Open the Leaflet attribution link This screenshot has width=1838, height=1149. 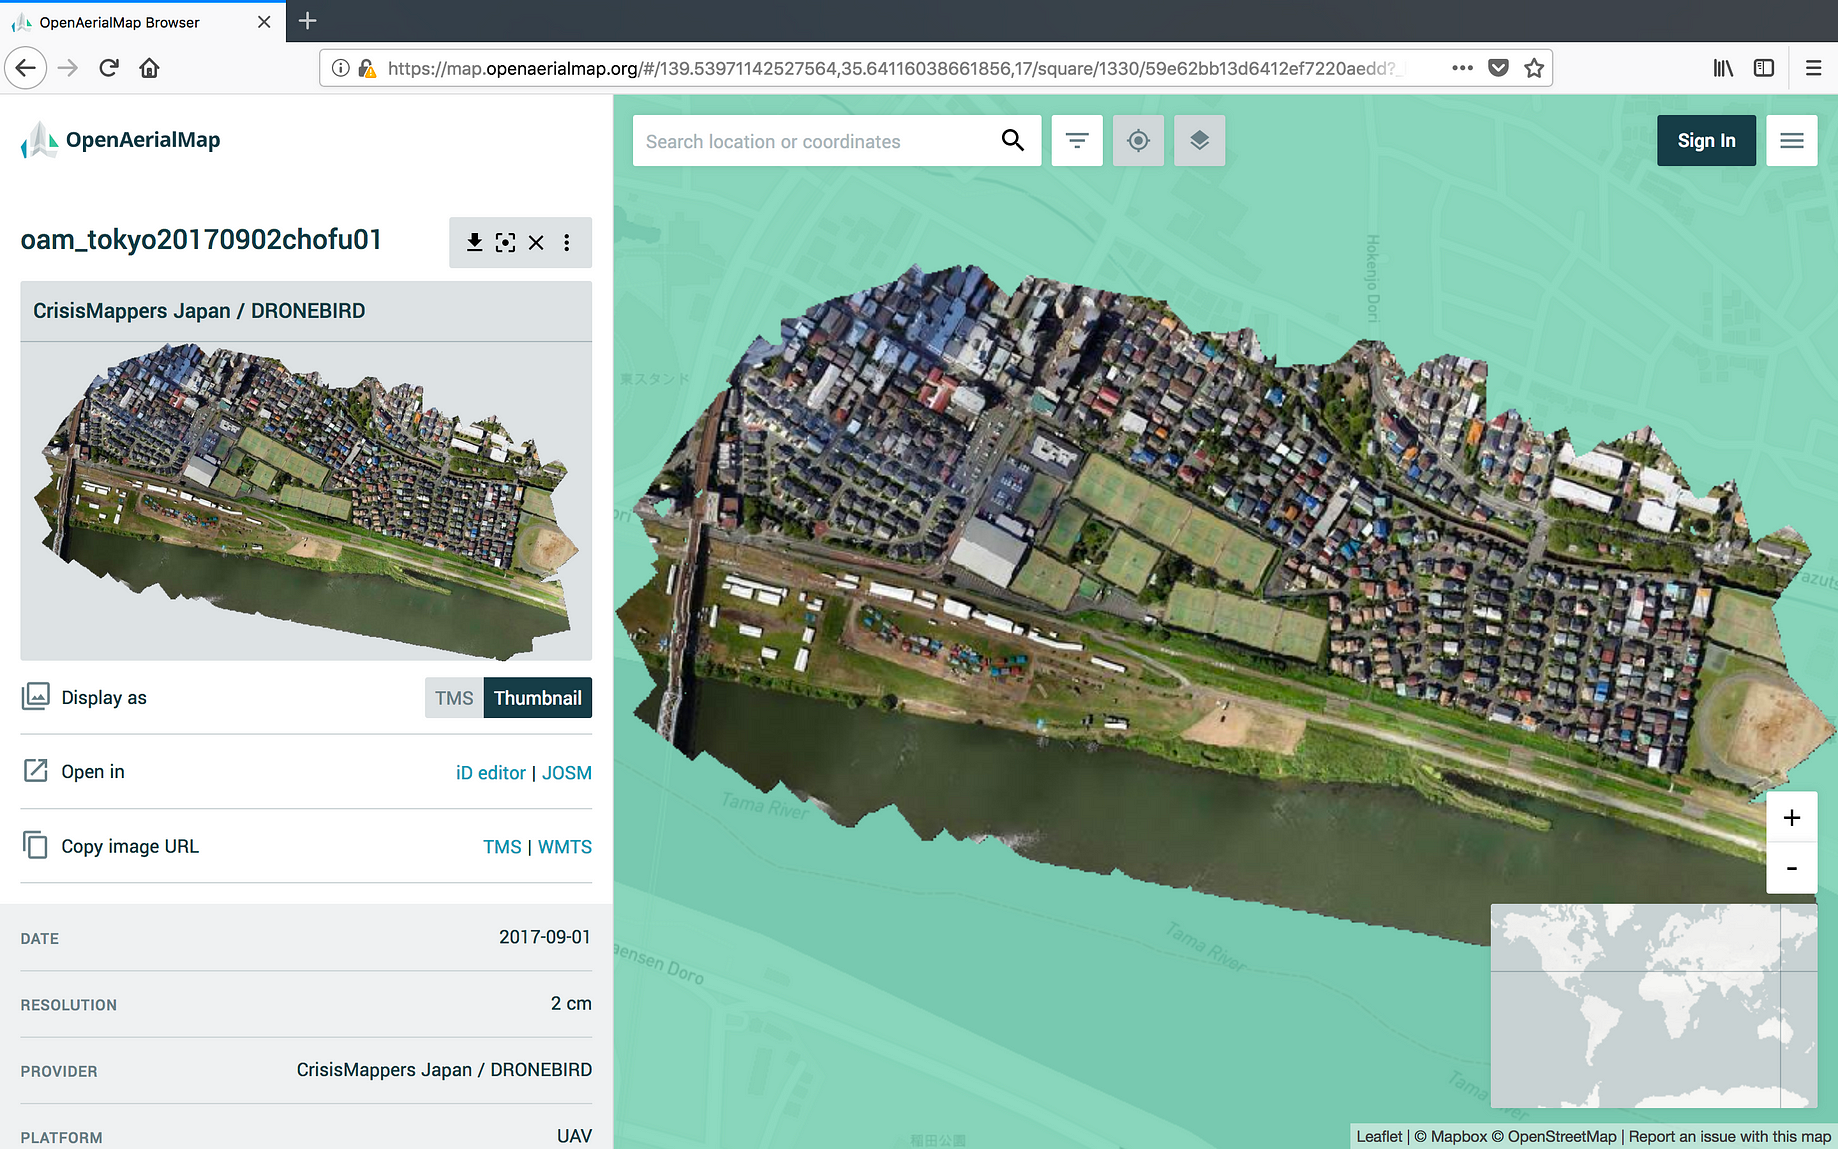pos(1379,1136)
